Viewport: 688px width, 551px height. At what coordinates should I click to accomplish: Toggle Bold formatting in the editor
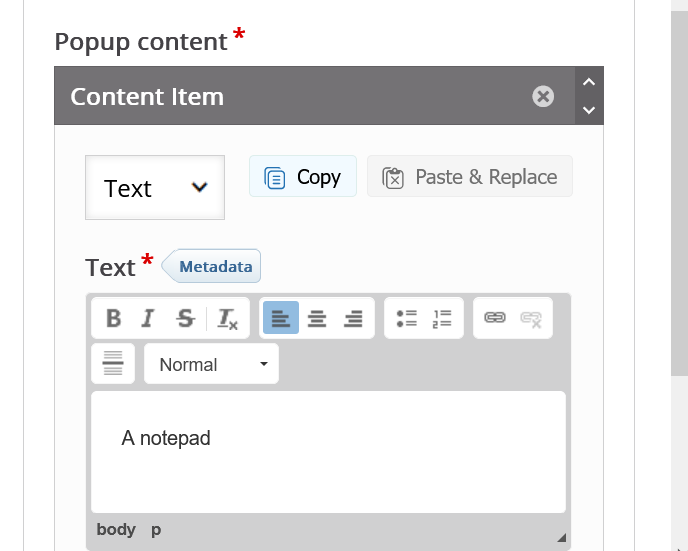point(114,318)
